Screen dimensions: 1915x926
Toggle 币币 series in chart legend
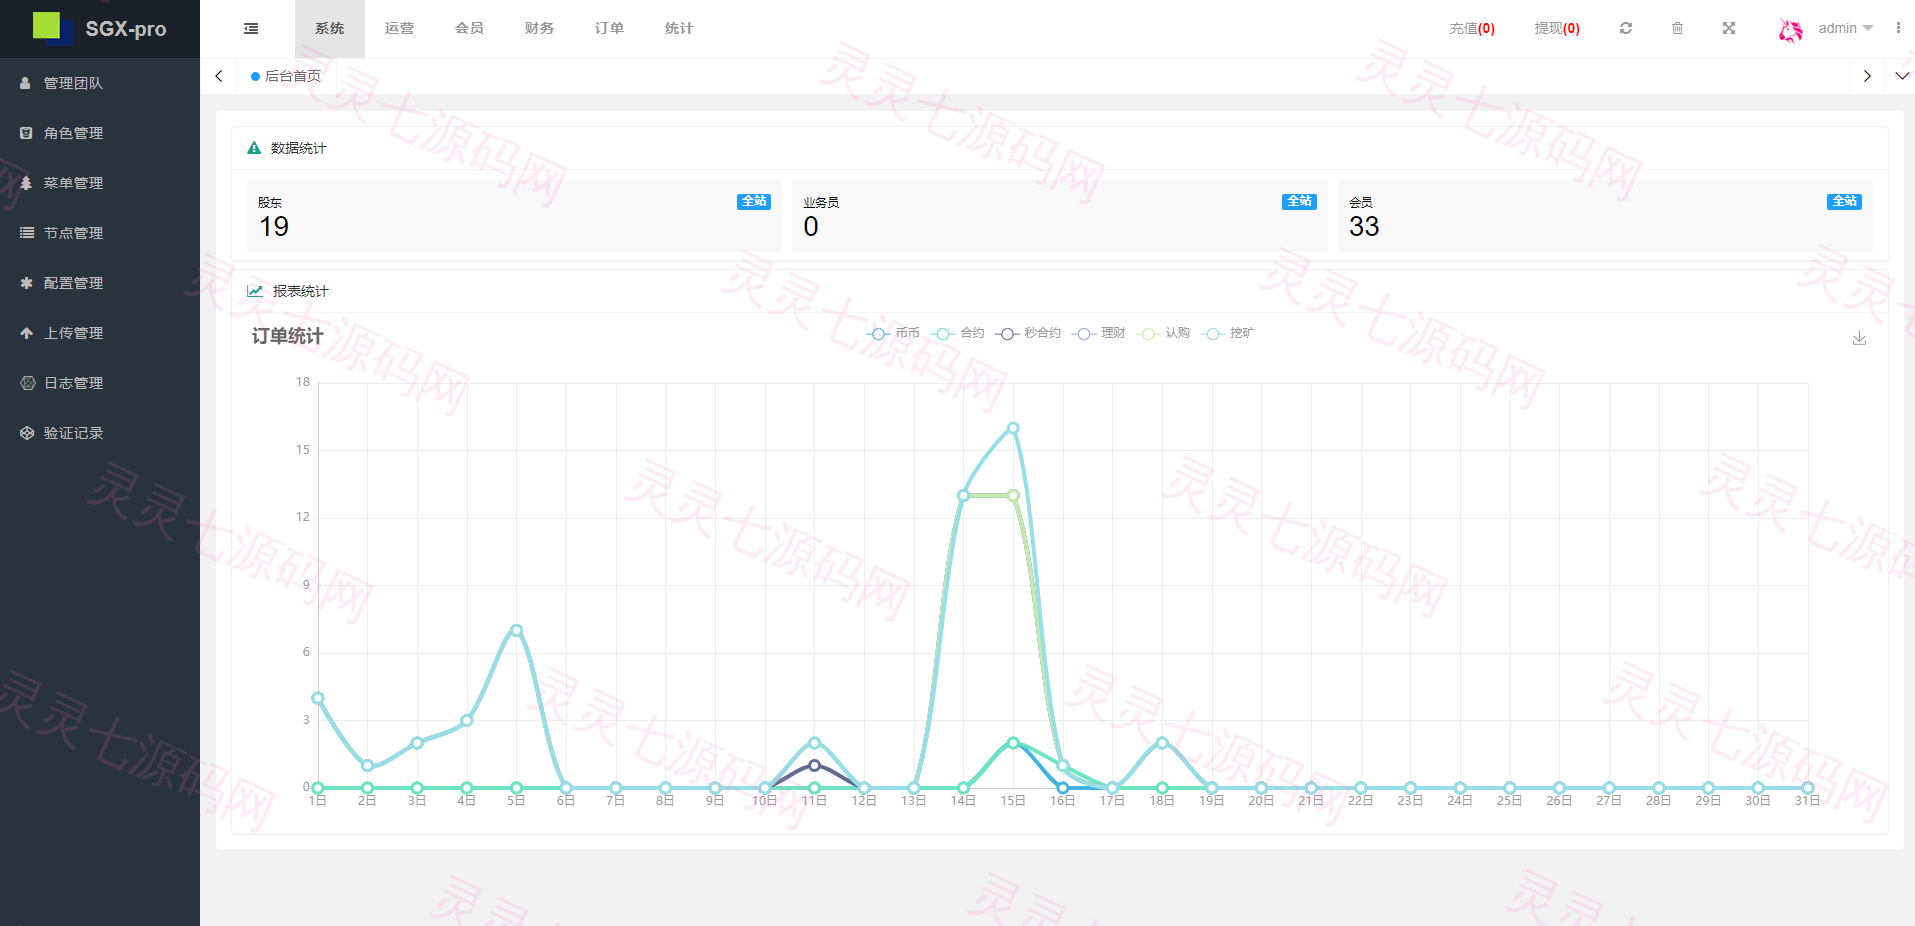[892, 333]
